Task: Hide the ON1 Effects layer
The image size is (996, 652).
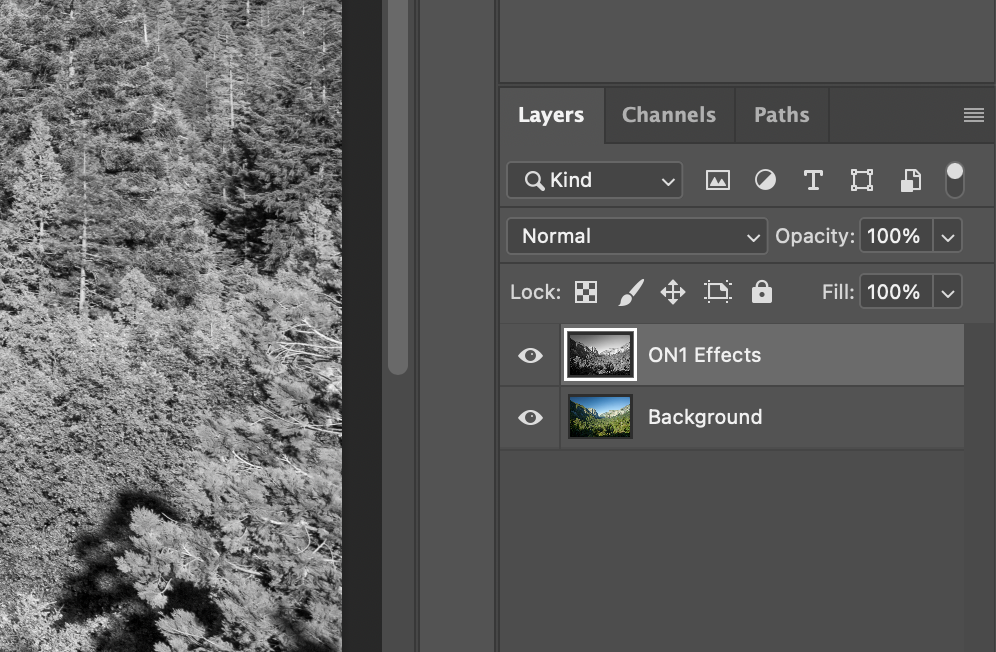Action: 530,355
